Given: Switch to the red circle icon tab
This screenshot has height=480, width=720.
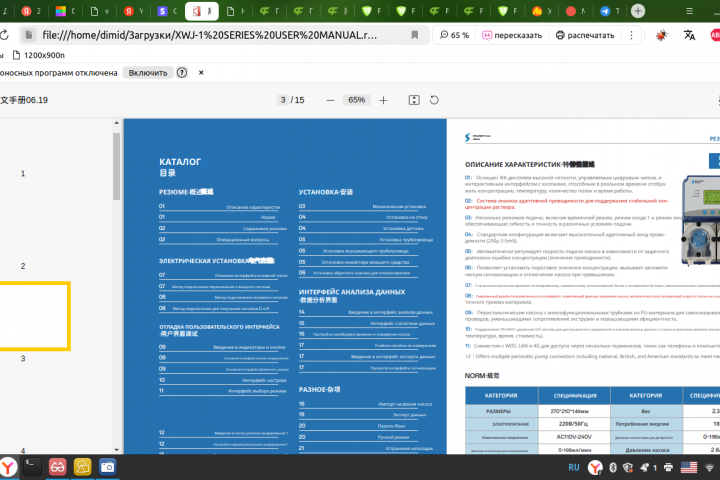Looking at the screenshot, I should pyautogui.click(x=575, y=11).
